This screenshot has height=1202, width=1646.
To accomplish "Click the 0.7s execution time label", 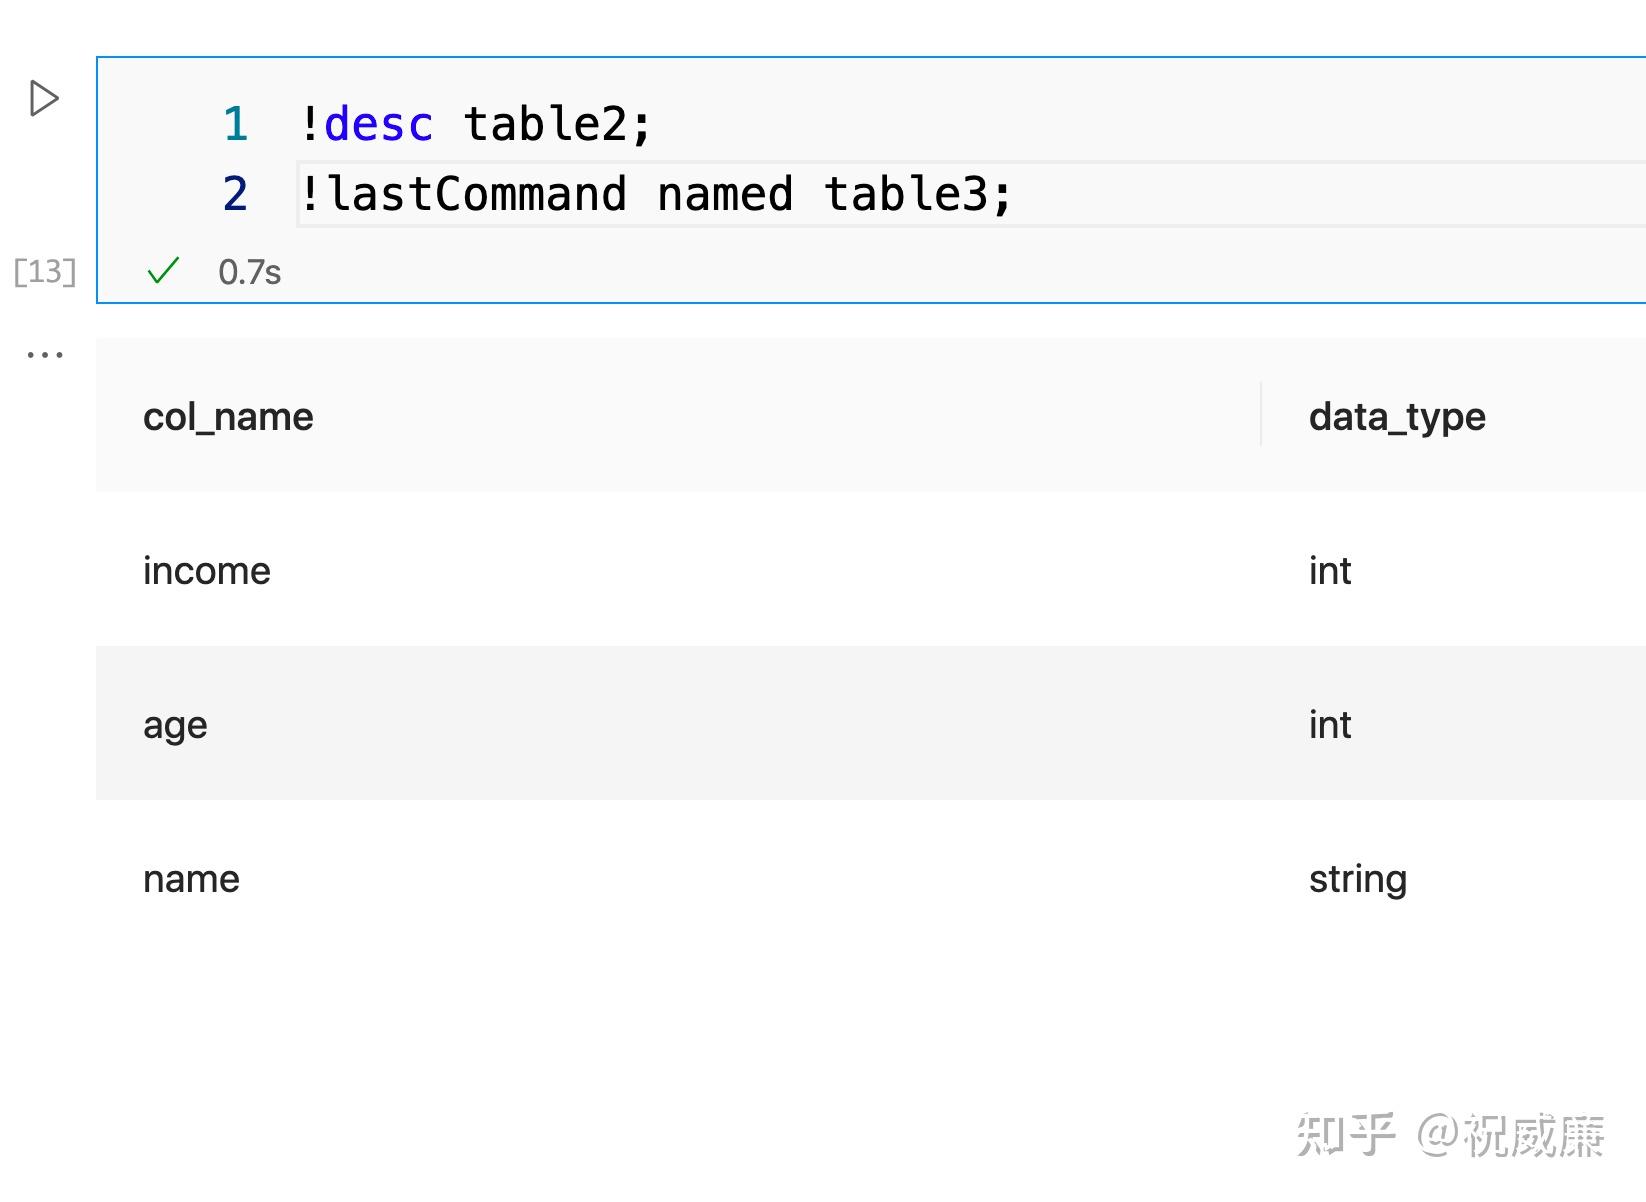I will pyautogui.click(x=250, y=272).
